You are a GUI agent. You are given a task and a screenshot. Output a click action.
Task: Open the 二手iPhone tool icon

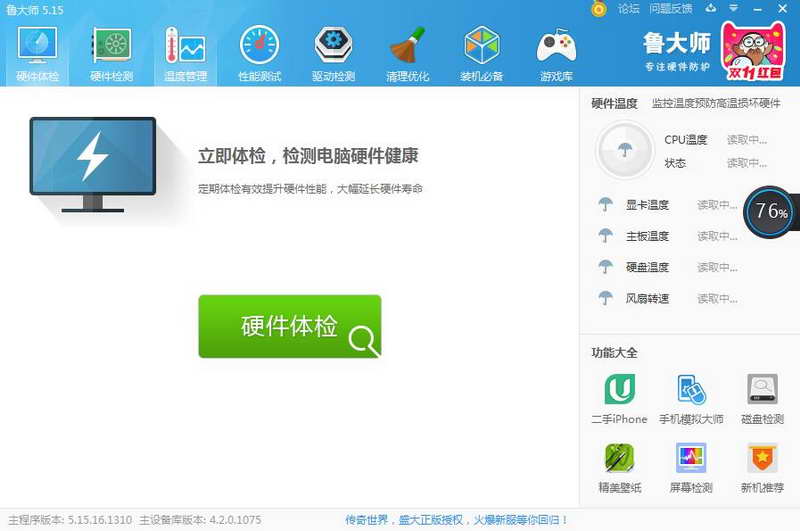(x=619, y=389)
